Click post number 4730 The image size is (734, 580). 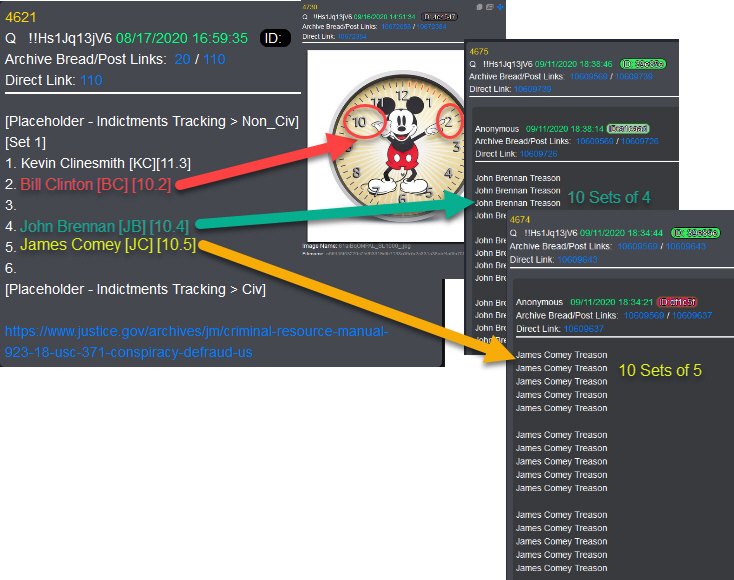pyautogui.click(x=309, y=7)
